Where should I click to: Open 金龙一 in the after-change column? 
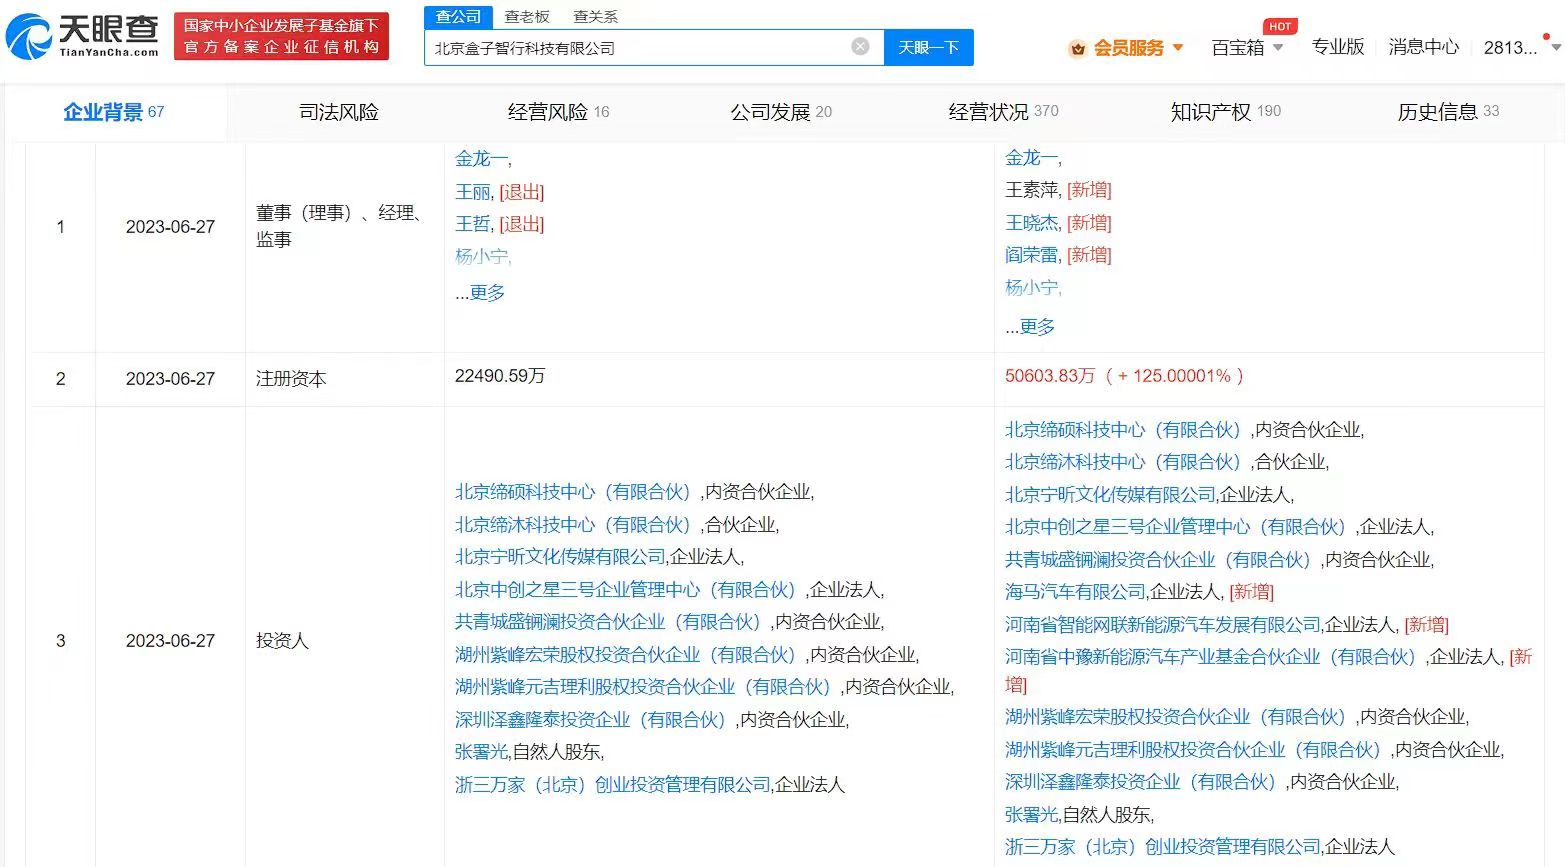click(x=1031, y=157)
